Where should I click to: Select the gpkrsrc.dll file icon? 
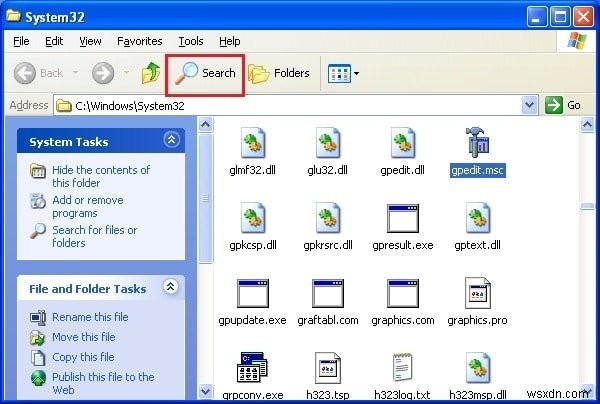click(x=328, y=218)
